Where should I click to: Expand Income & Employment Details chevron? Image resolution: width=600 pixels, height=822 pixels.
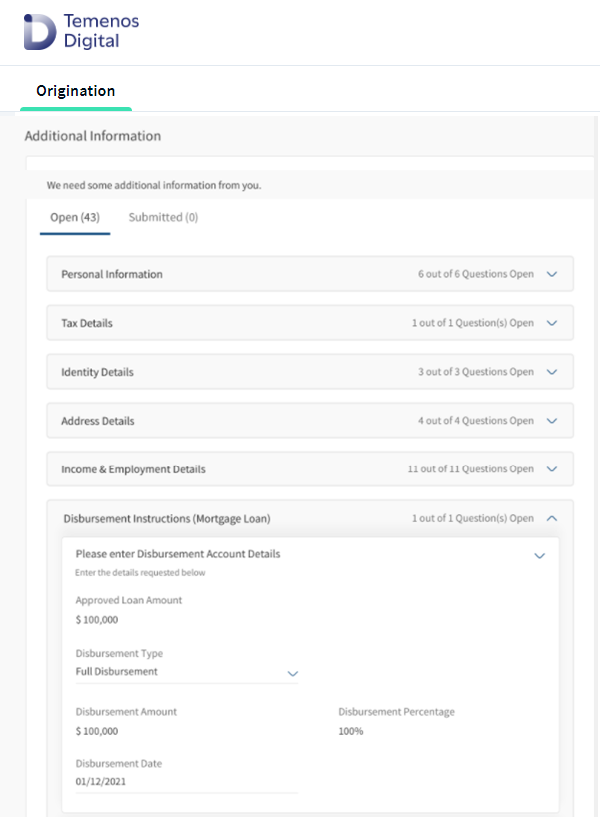552,469
